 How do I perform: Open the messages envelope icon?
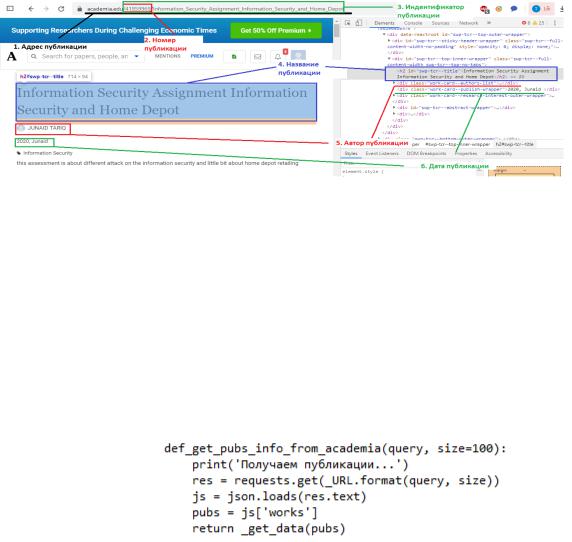[x=258, y=57]
